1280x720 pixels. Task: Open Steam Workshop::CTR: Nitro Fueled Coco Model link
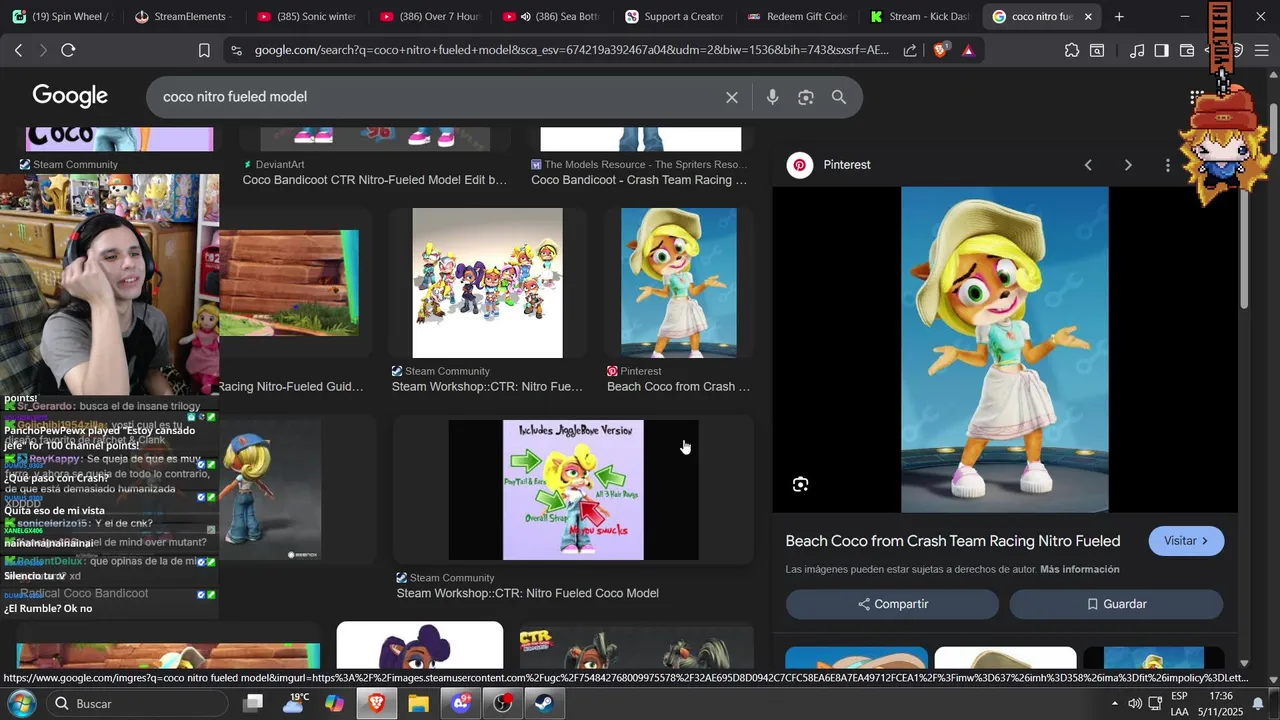tap(527, 593)
